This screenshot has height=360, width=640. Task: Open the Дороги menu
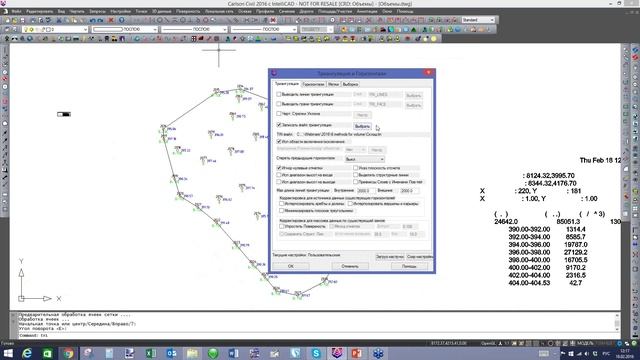tap(307, 11)
